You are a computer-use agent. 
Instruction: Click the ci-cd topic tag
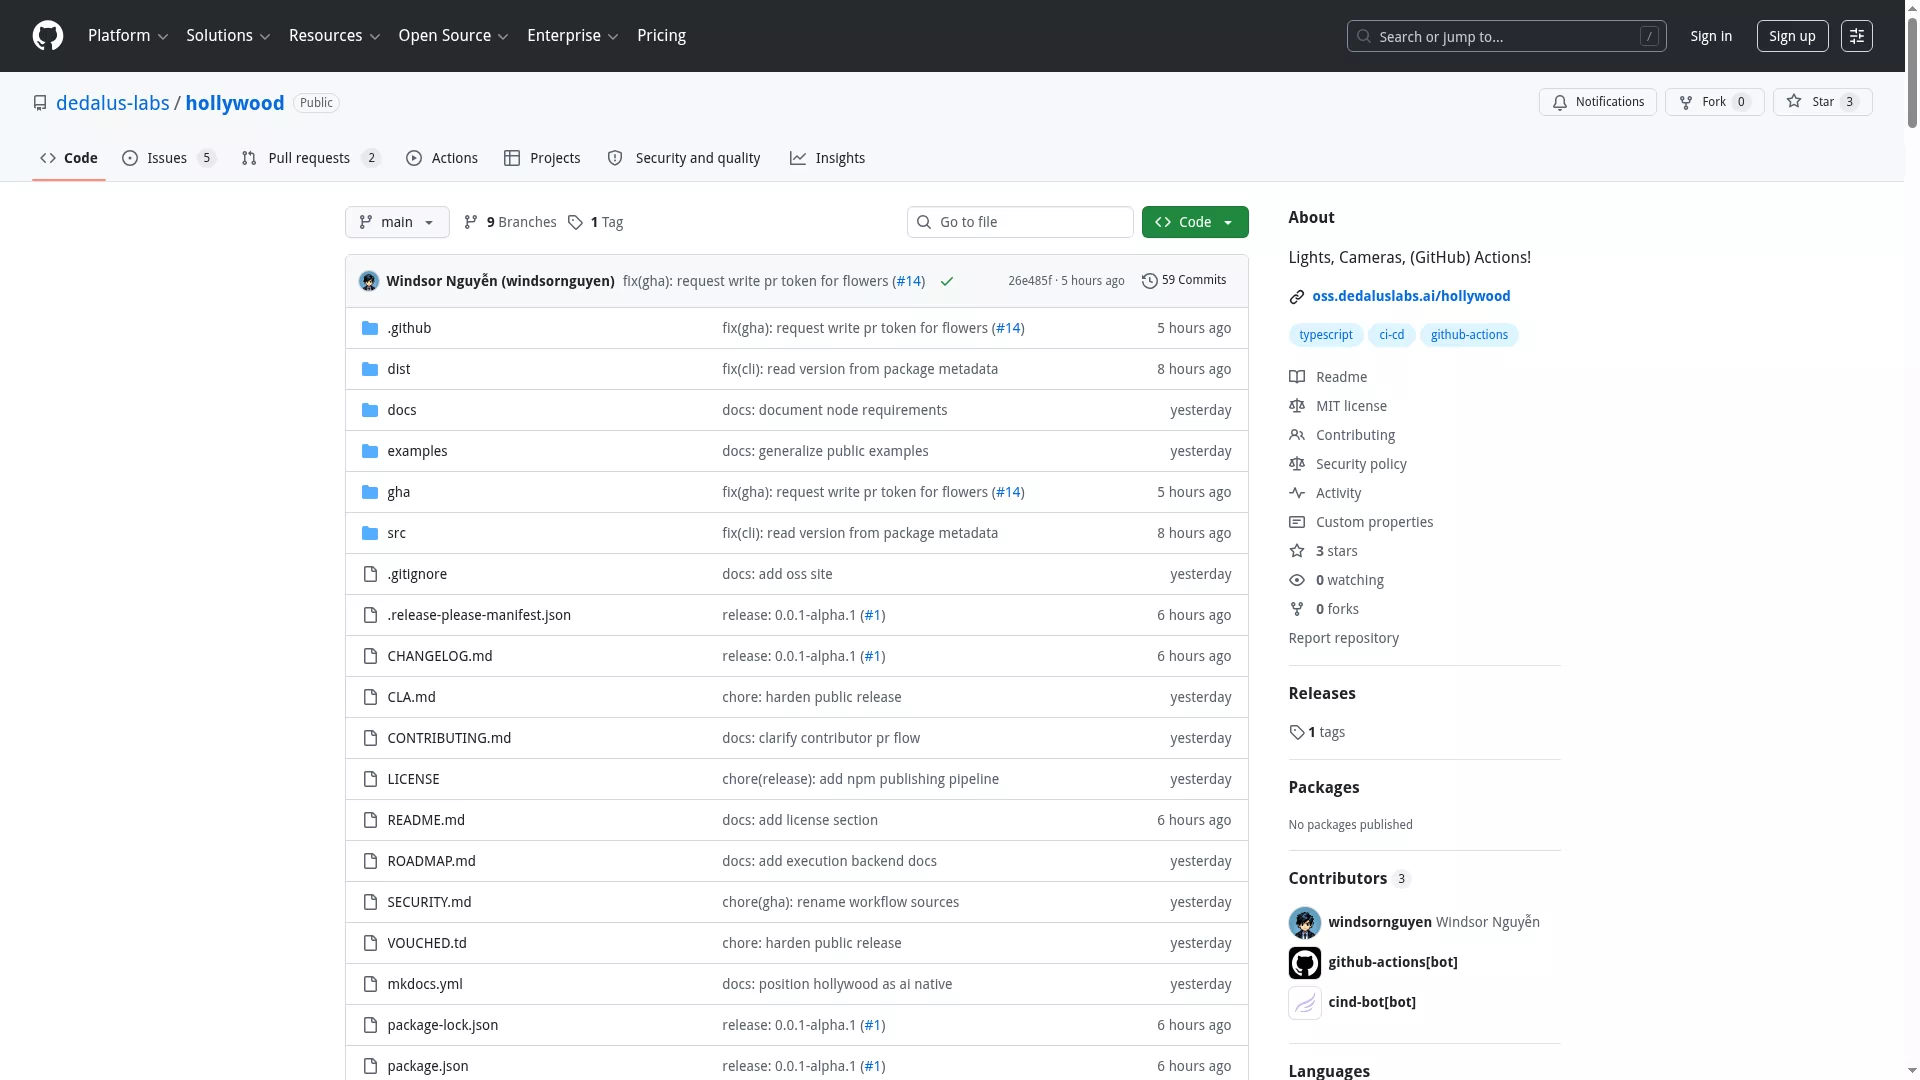tap(1391, 335)
